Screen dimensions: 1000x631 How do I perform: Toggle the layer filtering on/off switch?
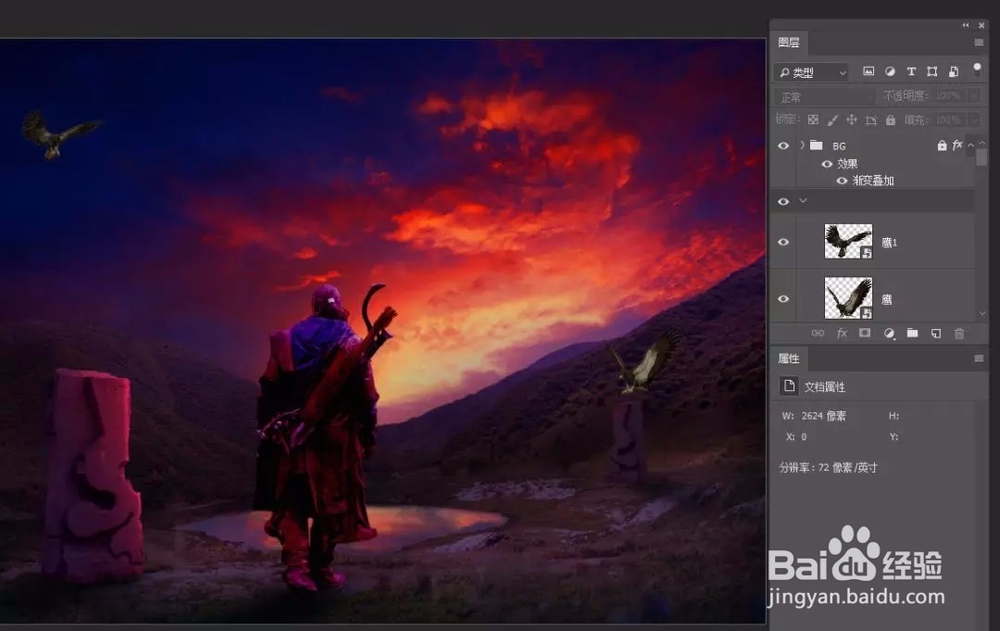(976, 70)
